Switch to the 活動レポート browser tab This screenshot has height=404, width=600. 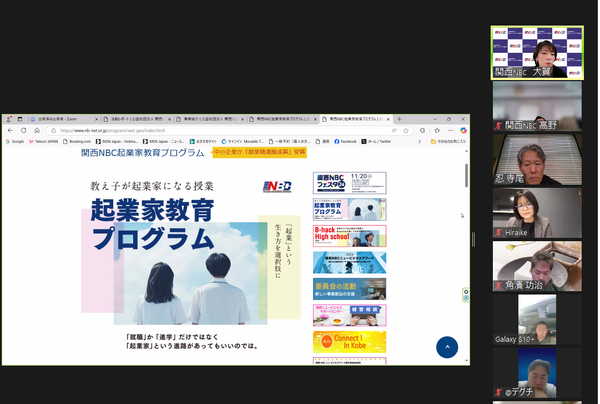[136, 119]
